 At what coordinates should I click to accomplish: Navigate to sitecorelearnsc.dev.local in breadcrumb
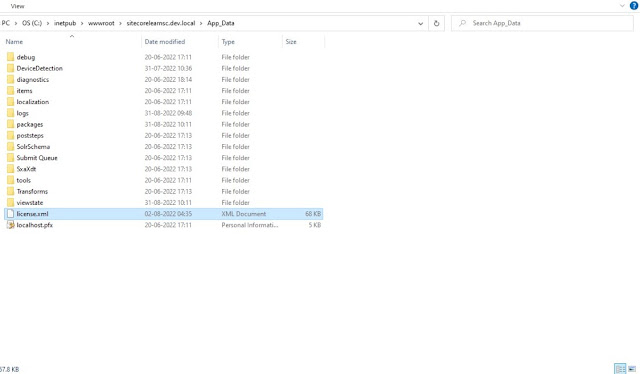161,23
